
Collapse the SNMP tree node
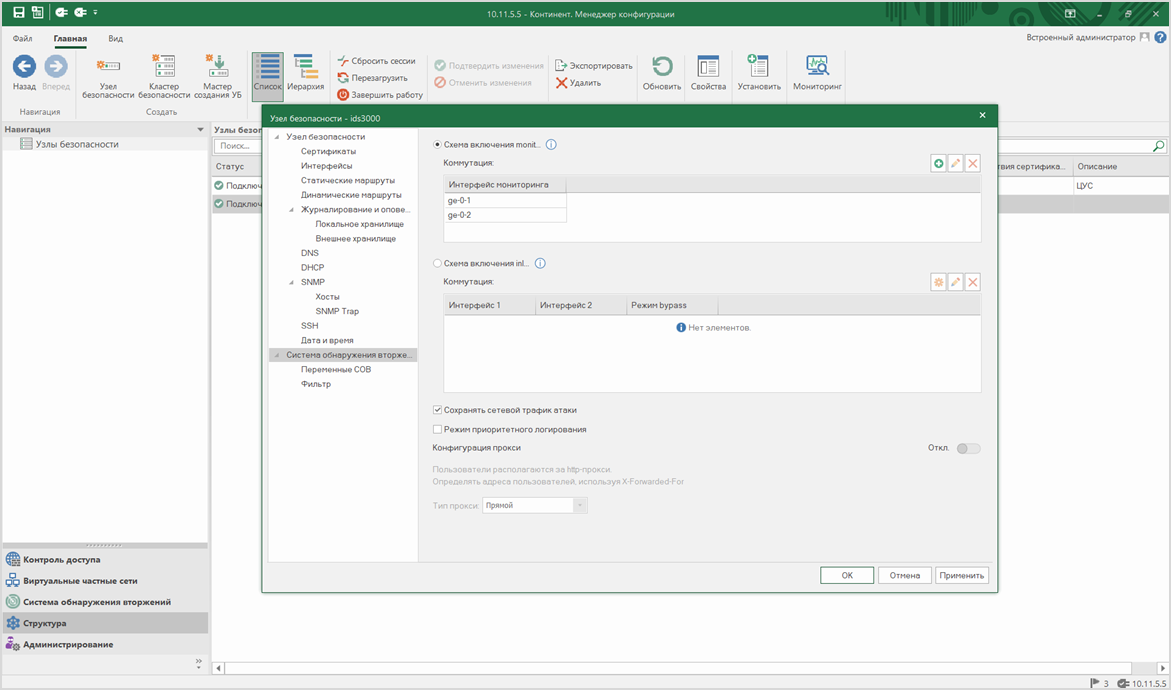point(291,283)
